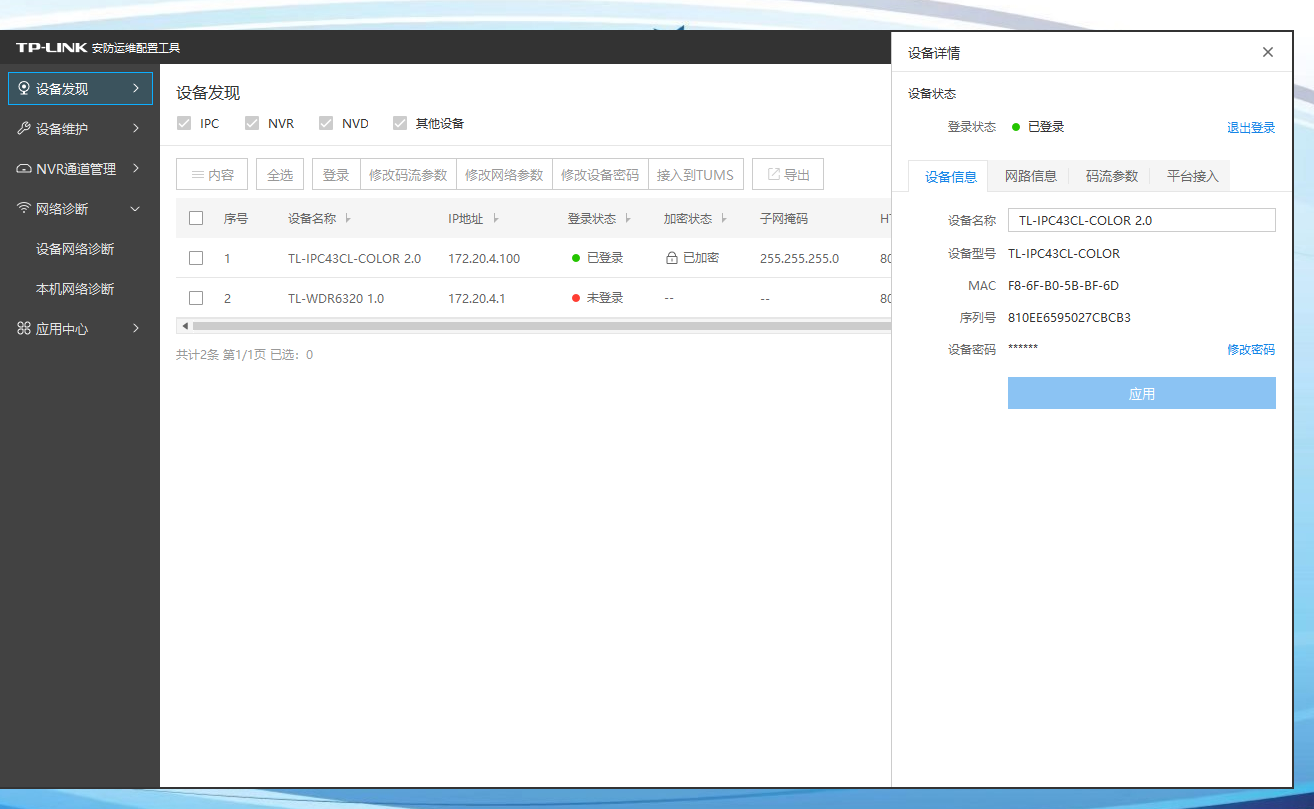This screenshot has width=1314, height=809.
Task: Edit the 设备名称 input field
Action: click(x=1142, y=220)
